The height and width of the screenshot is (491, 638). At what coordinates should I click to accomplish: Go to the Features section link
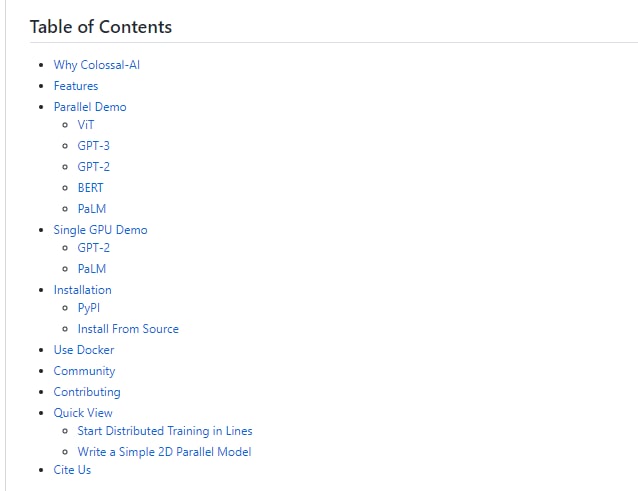click(76, 86)
